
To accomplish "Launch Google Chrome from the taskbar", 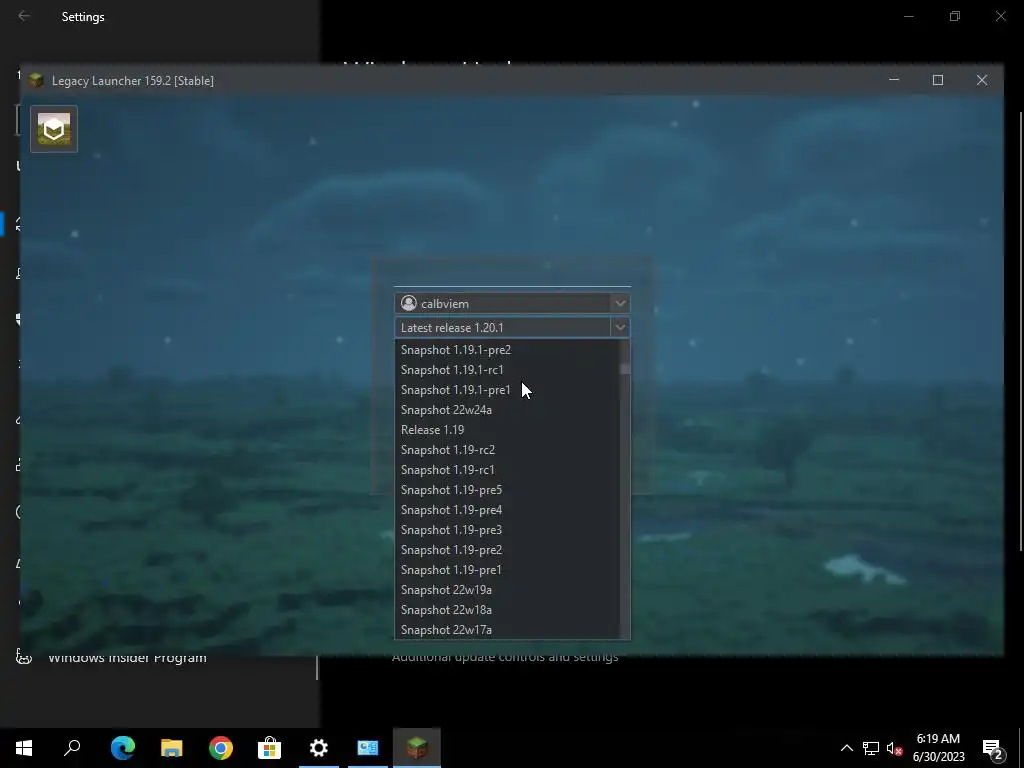I will pyautogui.click(x=221, y=748).
